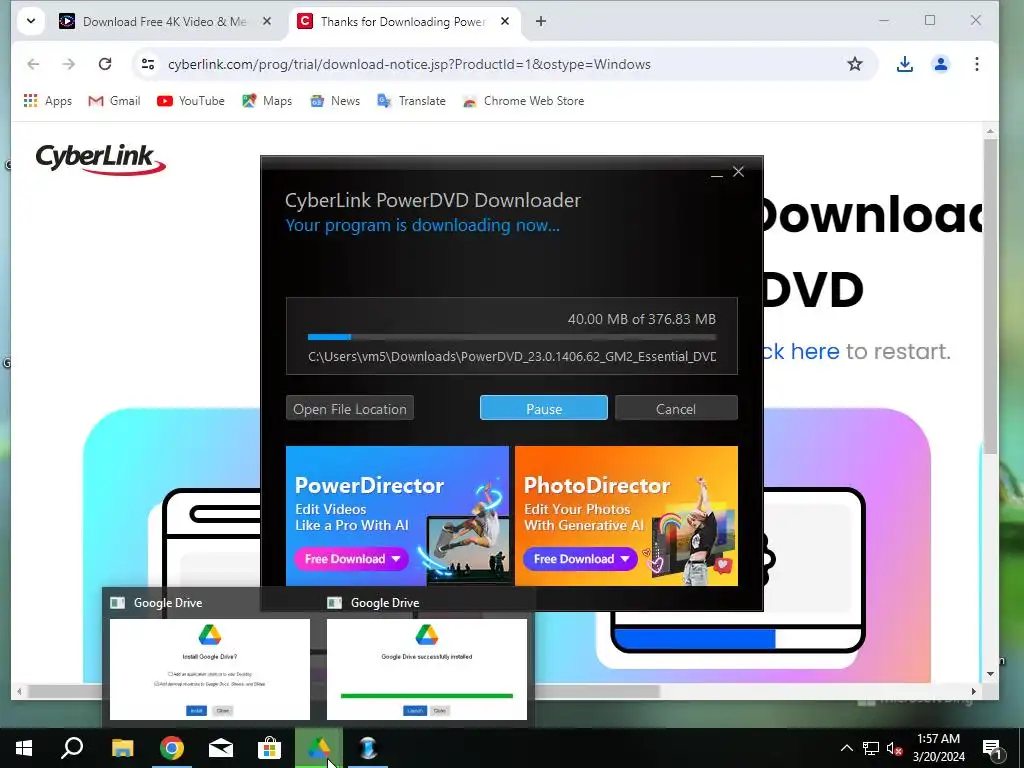
Task: Select the Thanks for Downloading PowerDVD tab
Action: tap(403, 22)
